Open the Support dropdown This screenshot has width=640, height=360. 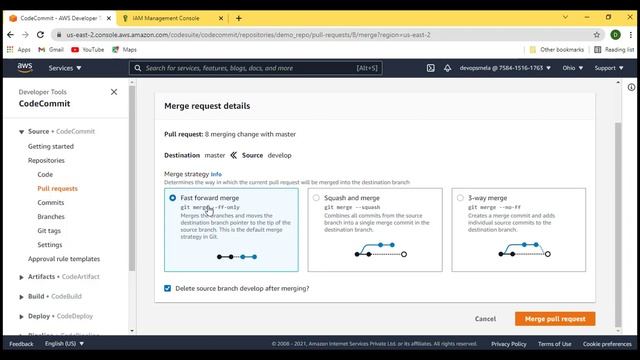click(x=609, y=68)
